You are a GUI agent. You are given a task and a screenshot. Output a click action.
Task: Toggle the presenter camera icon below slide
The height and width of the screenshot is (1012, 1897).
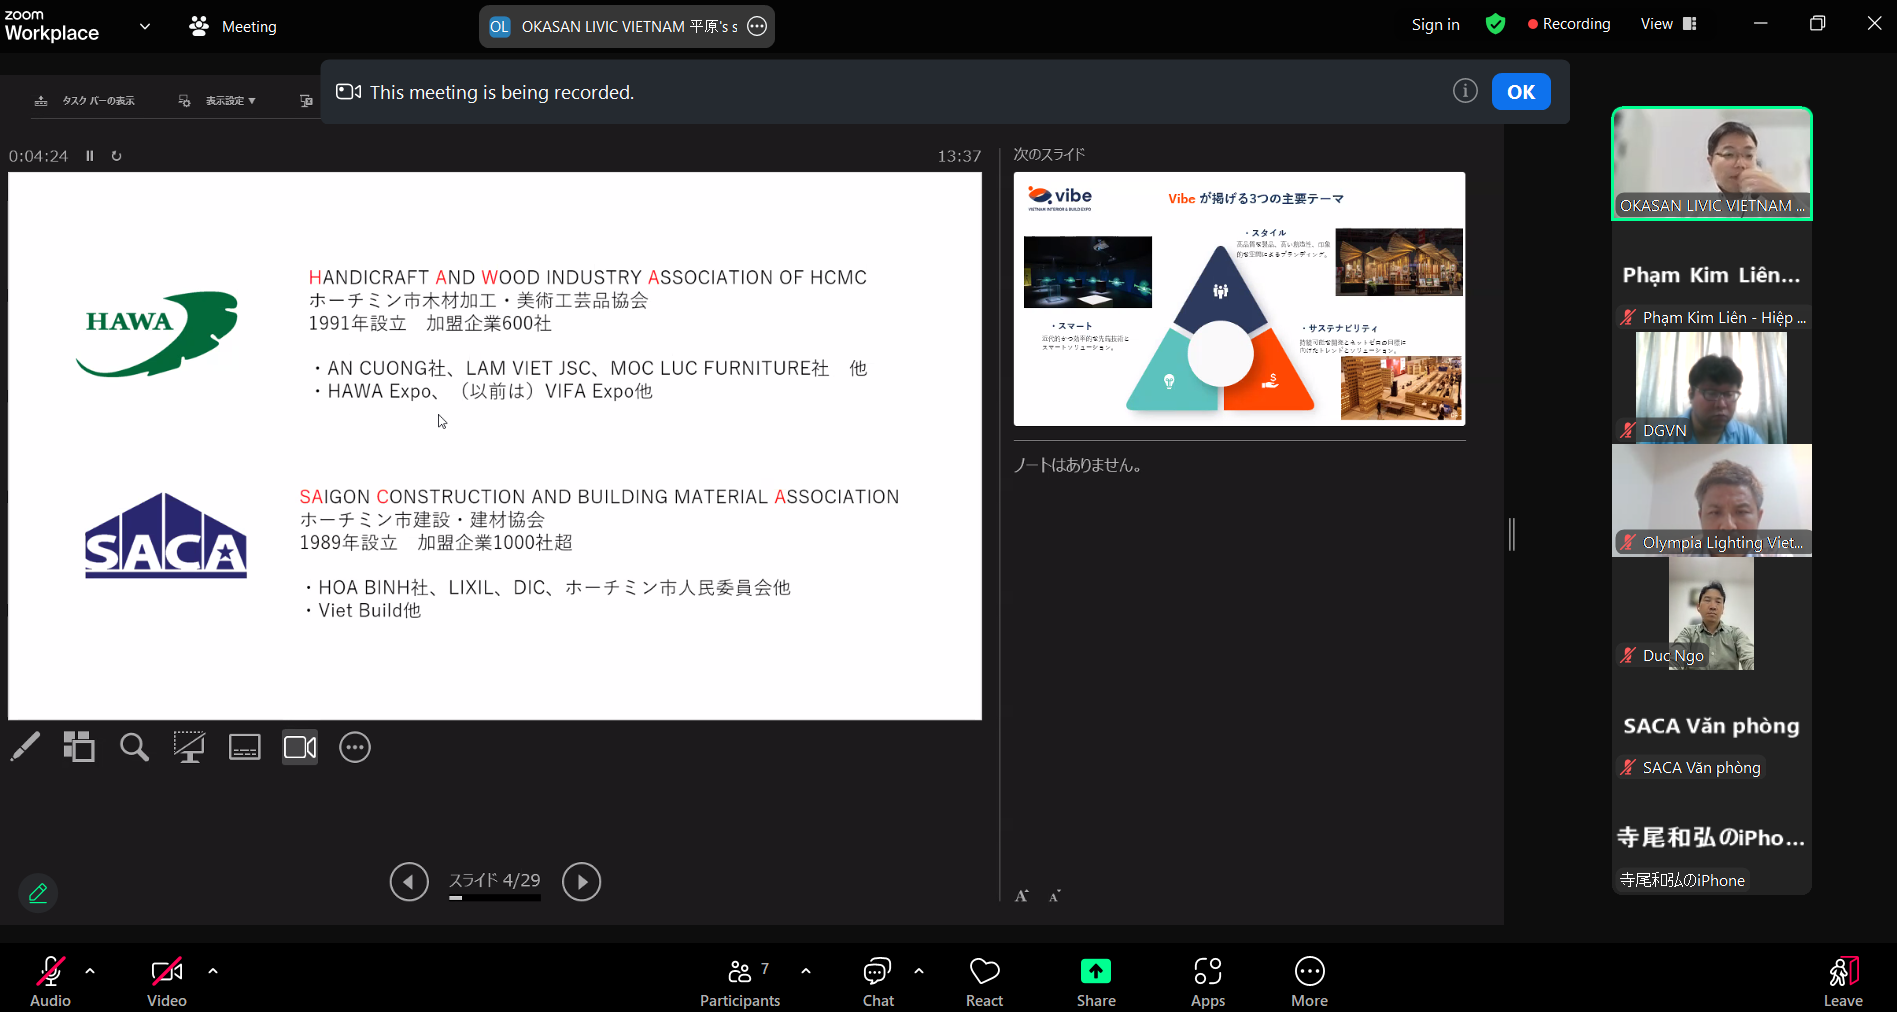[300, 747]
